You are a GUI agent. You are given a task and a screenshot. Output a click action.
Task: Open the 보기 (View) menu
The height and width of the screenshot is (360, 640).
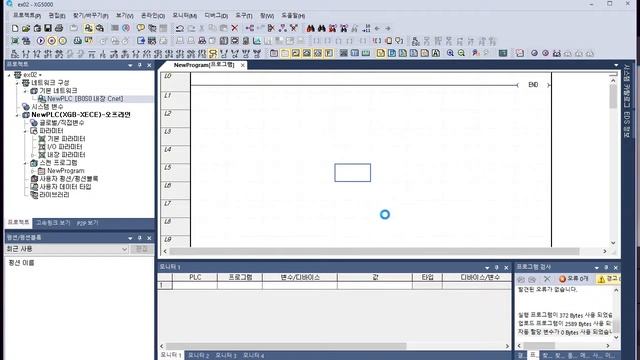coord(124,16)
